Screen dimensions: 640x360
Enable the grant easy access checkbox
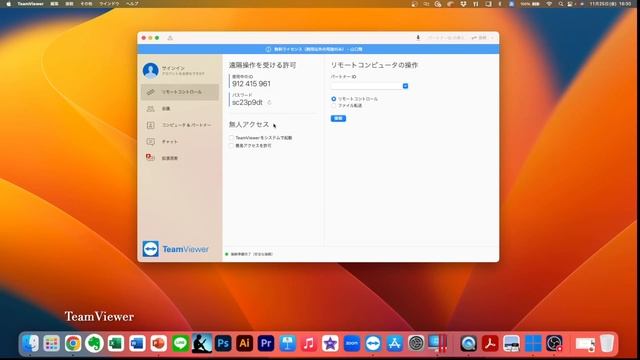(231, 146)
